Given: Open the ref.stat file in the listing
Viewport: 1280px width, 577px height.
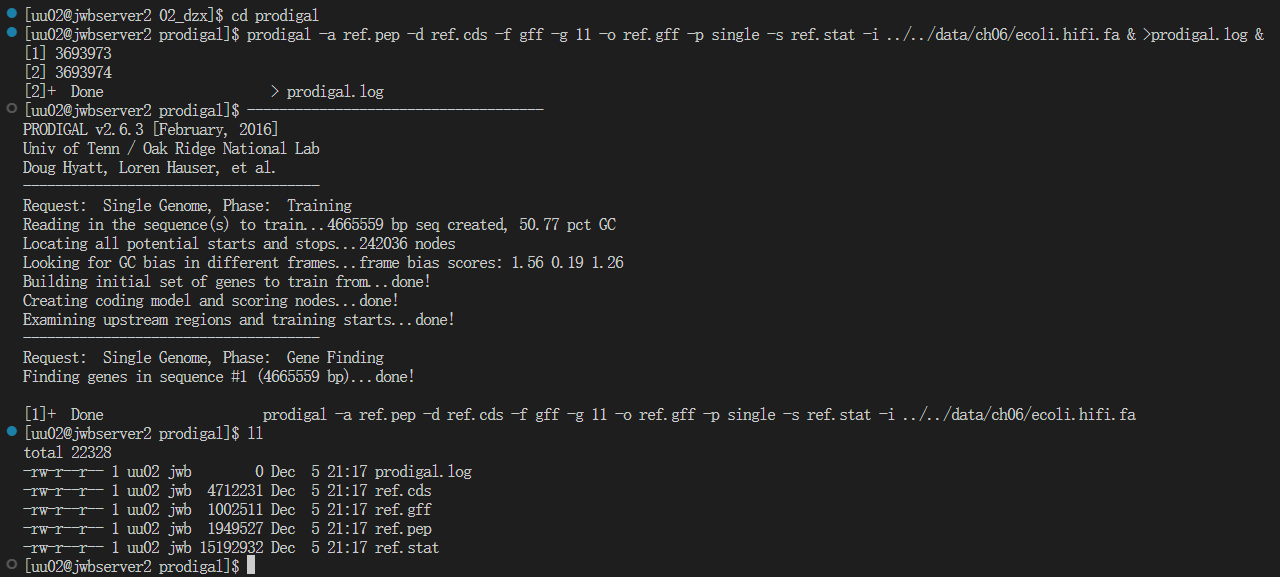Looking at the screenshot, I should [x=407, y=548].
